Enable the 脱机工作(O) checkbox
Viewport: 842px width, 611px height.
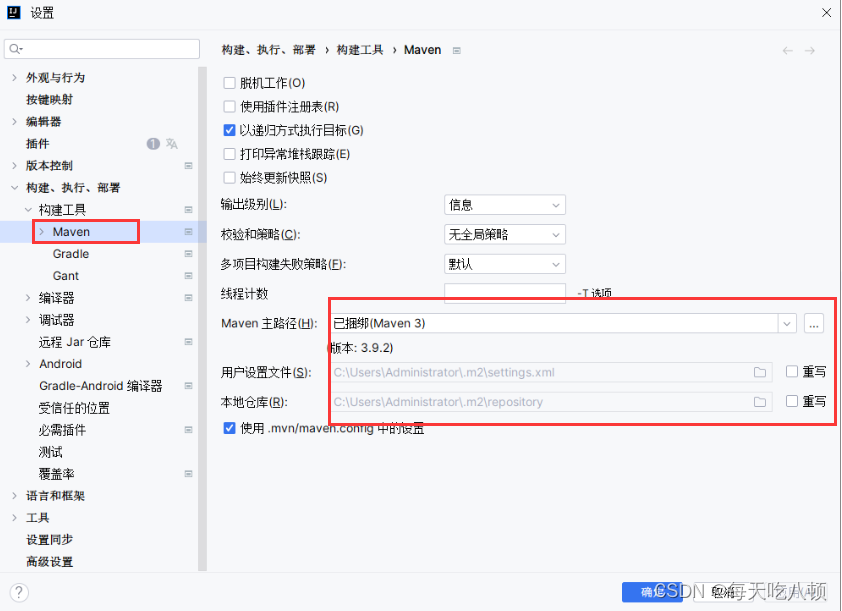pos(229,83)
